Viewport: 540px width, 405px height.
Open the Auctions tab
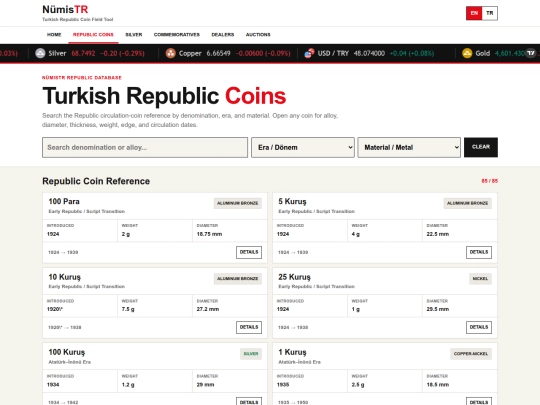(258, 35)
